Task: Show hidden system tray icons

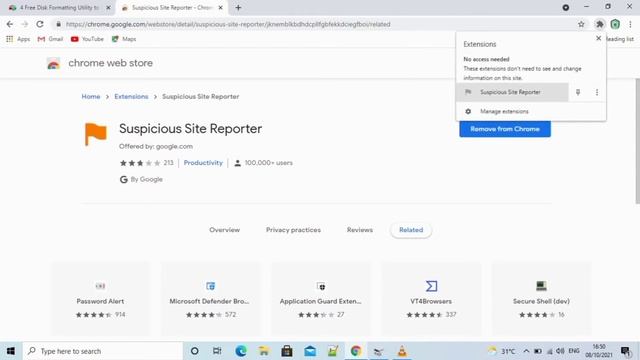Action: 526,351
